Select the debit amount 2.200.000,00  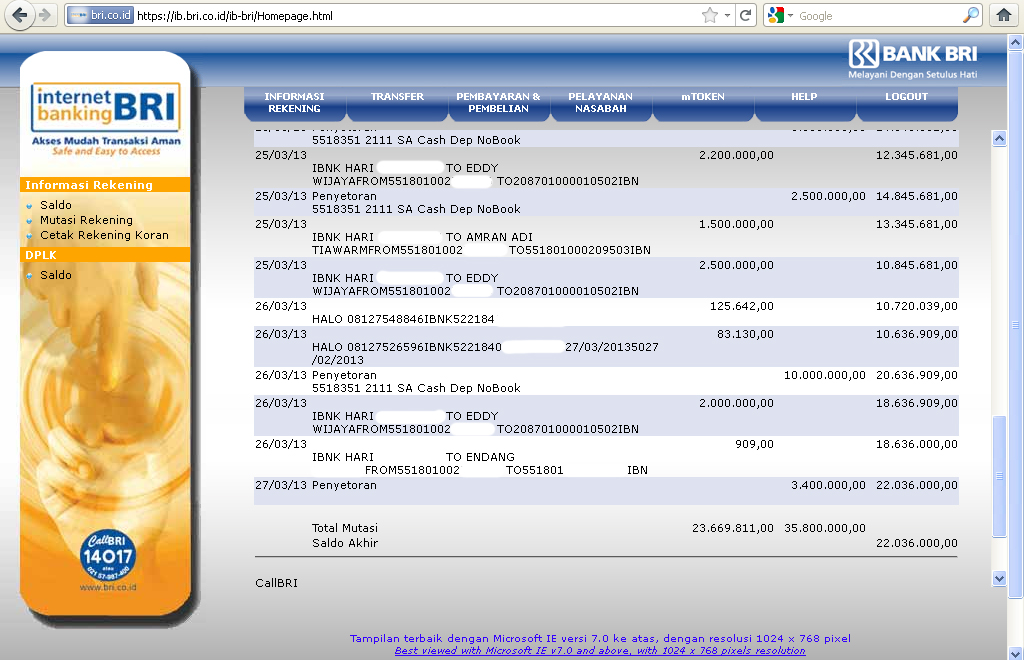pyautogui.click(x=736, y=155)
